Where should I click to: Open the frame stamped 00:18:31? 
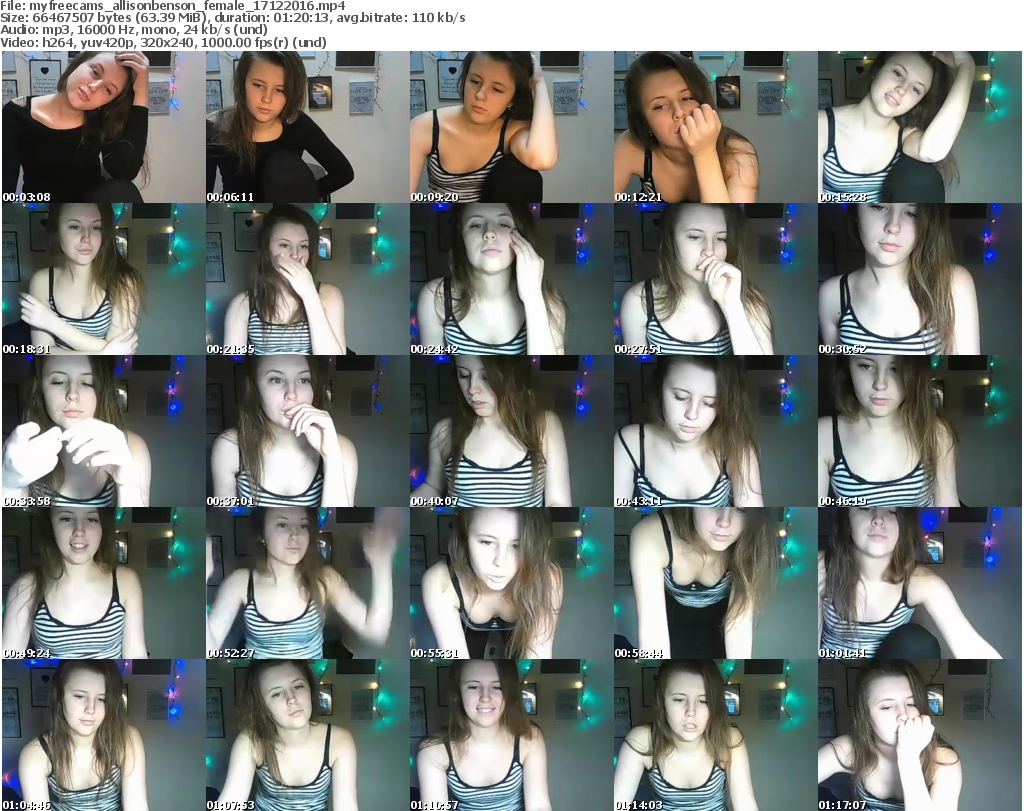[x=104, y=279]
